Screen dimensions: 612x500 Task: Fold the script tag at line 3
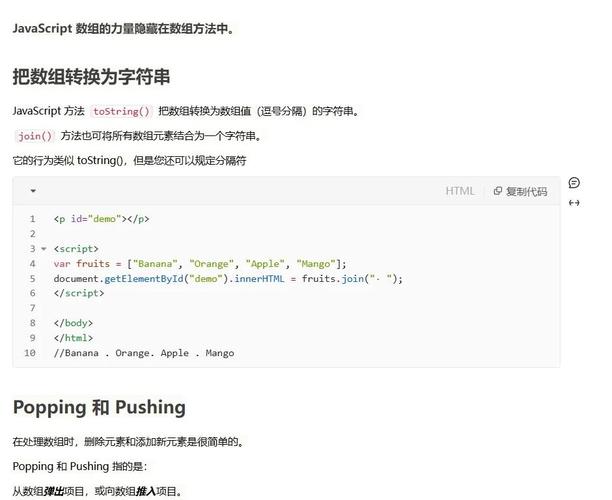point(44,249)
